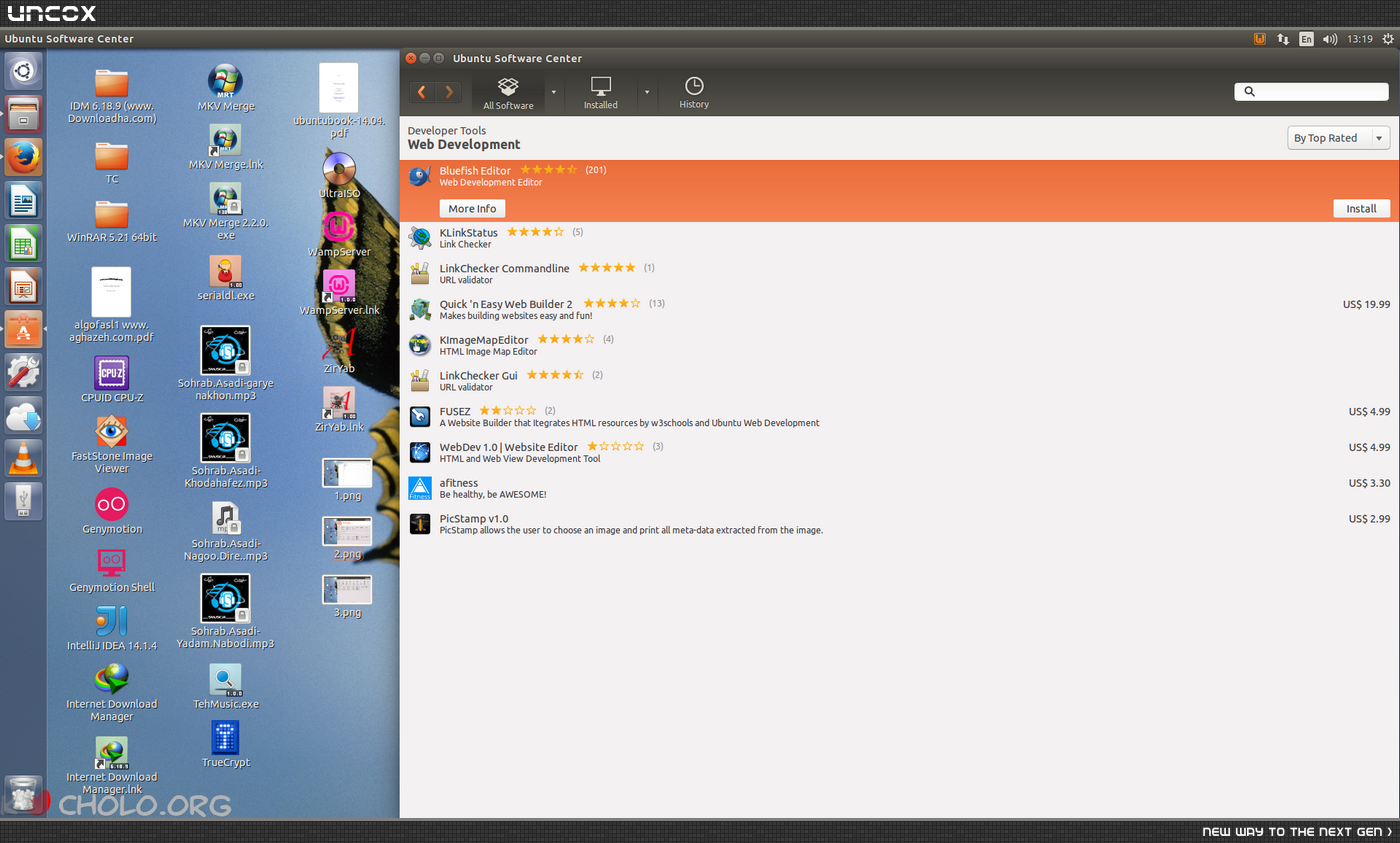The height and width of the screenshot is (843, 1400).
Task: Show the Installed software view
Action: click(x=601, y=93)
